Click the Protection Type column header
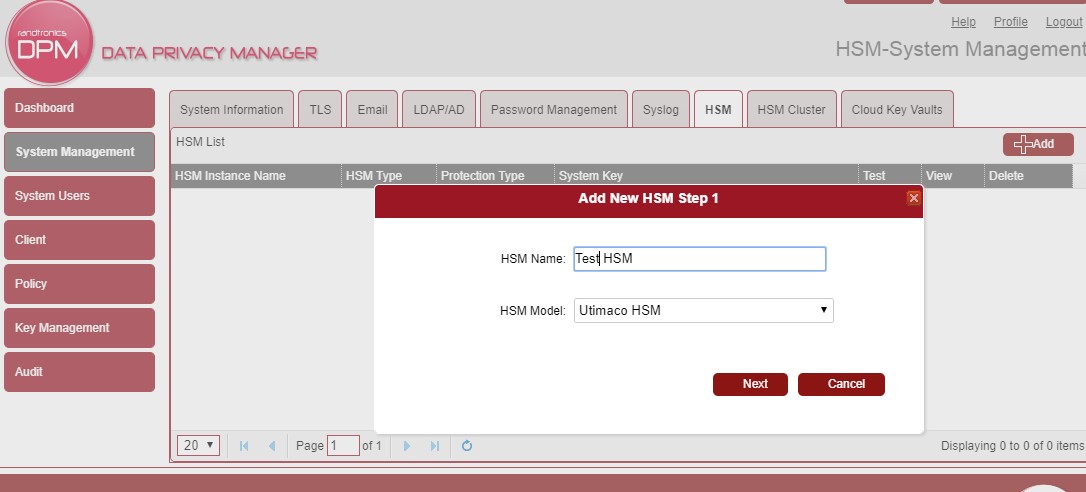 (x=495, y=176)
